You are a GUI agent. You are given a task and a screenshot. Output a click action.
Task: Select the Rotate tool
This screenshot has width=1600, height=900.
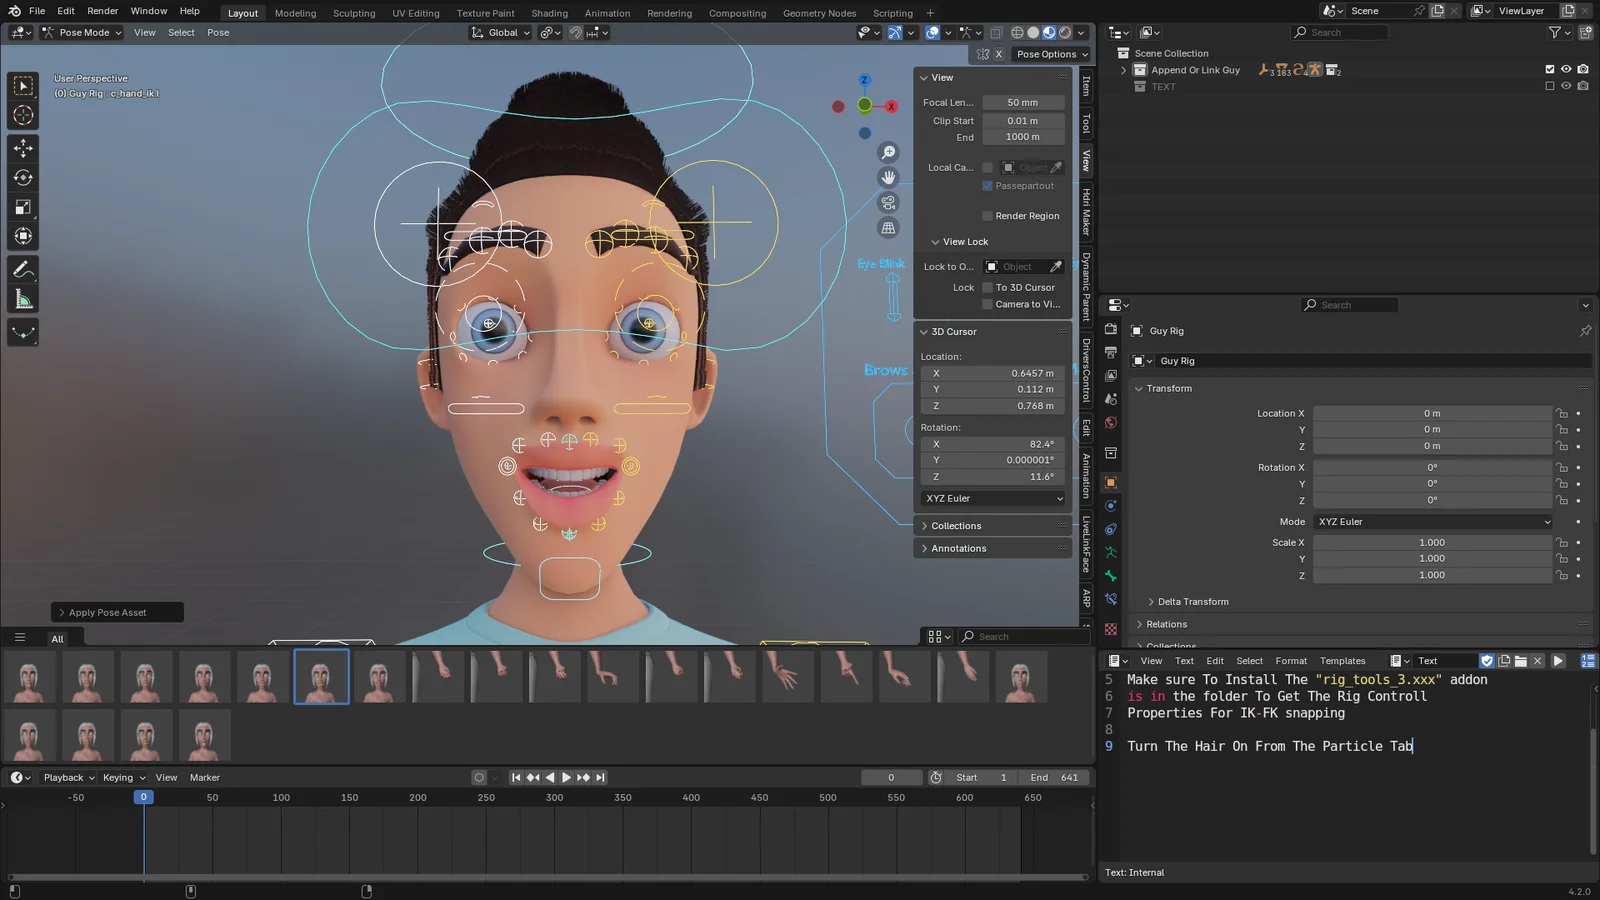23,177
